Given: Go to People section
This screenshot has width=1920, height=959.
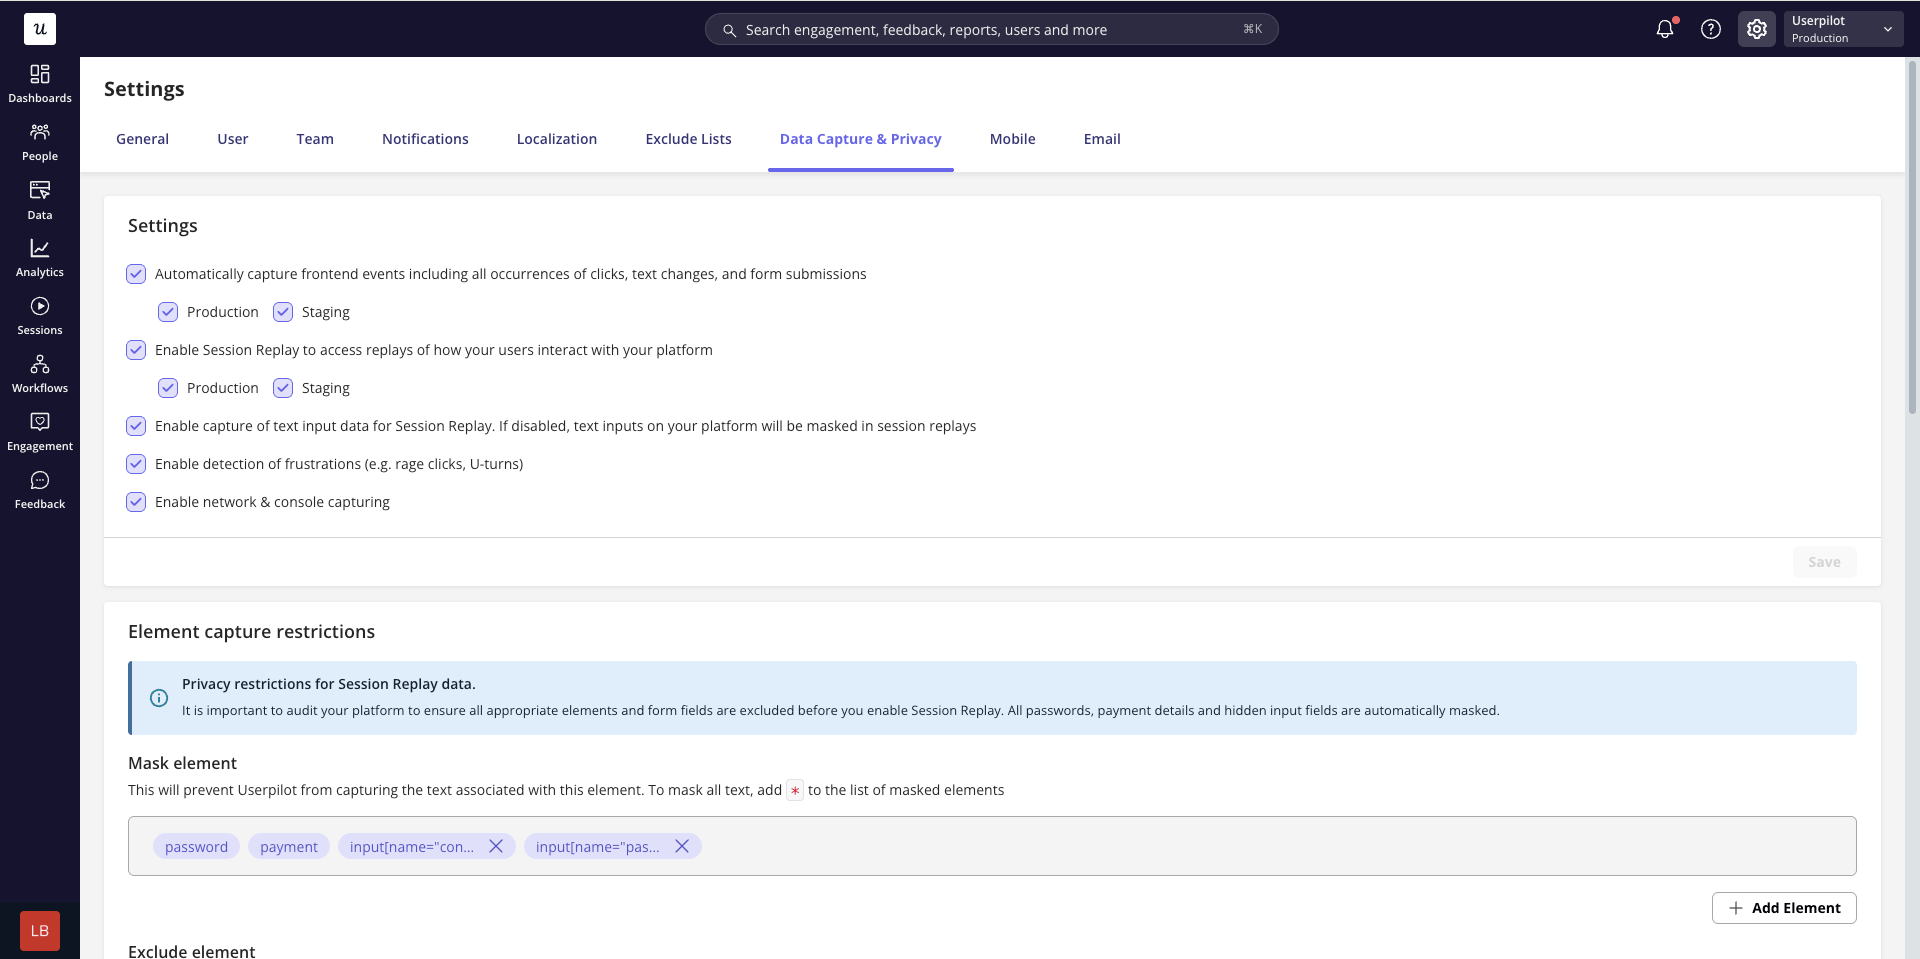Looking at the screenshot, I should pyautogui.click(x=40, y=142).
